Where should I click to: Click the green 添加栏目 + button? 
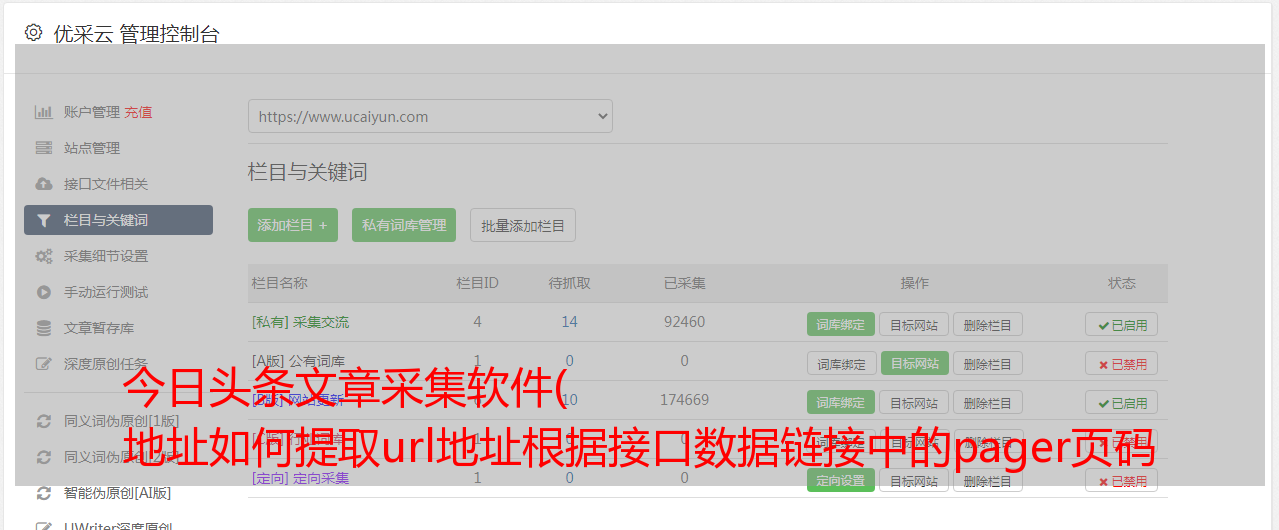tap(293, 225)
